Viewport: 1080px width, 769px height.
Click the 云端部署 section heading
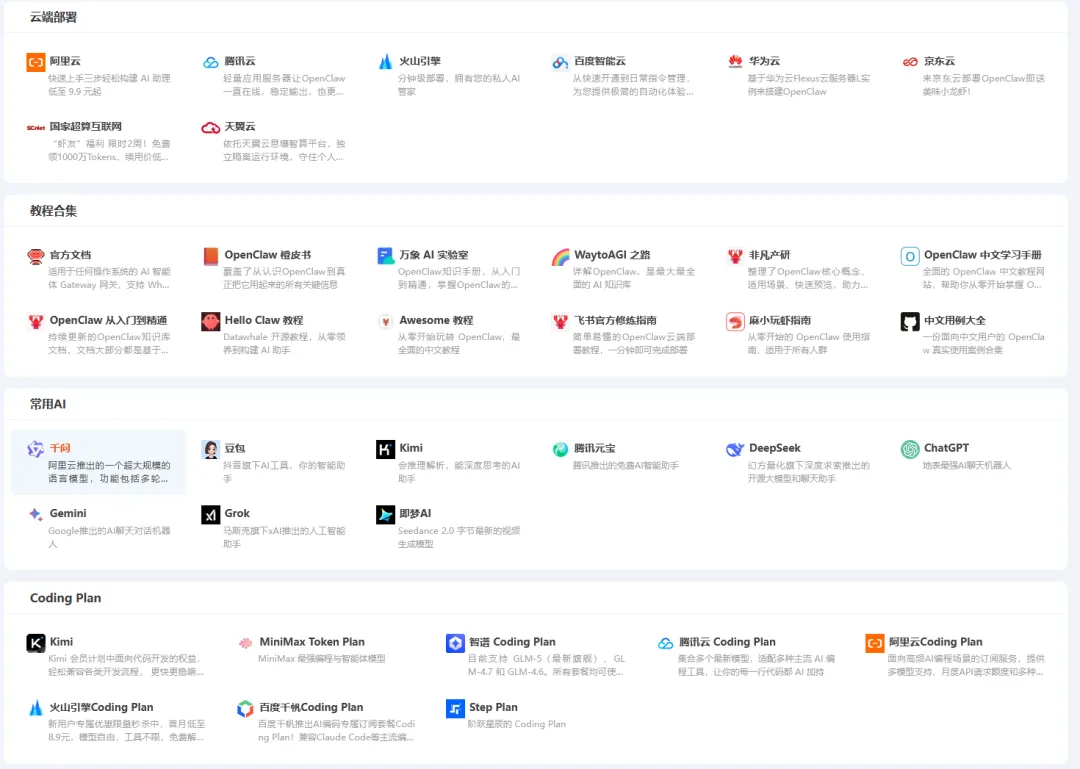54,17
